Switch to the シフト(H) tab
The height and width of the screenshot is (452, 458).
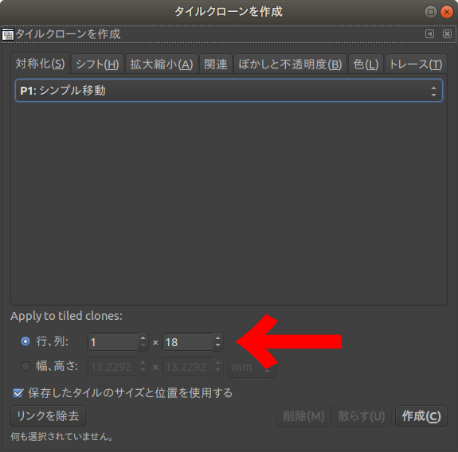click(x=97, y=64)
